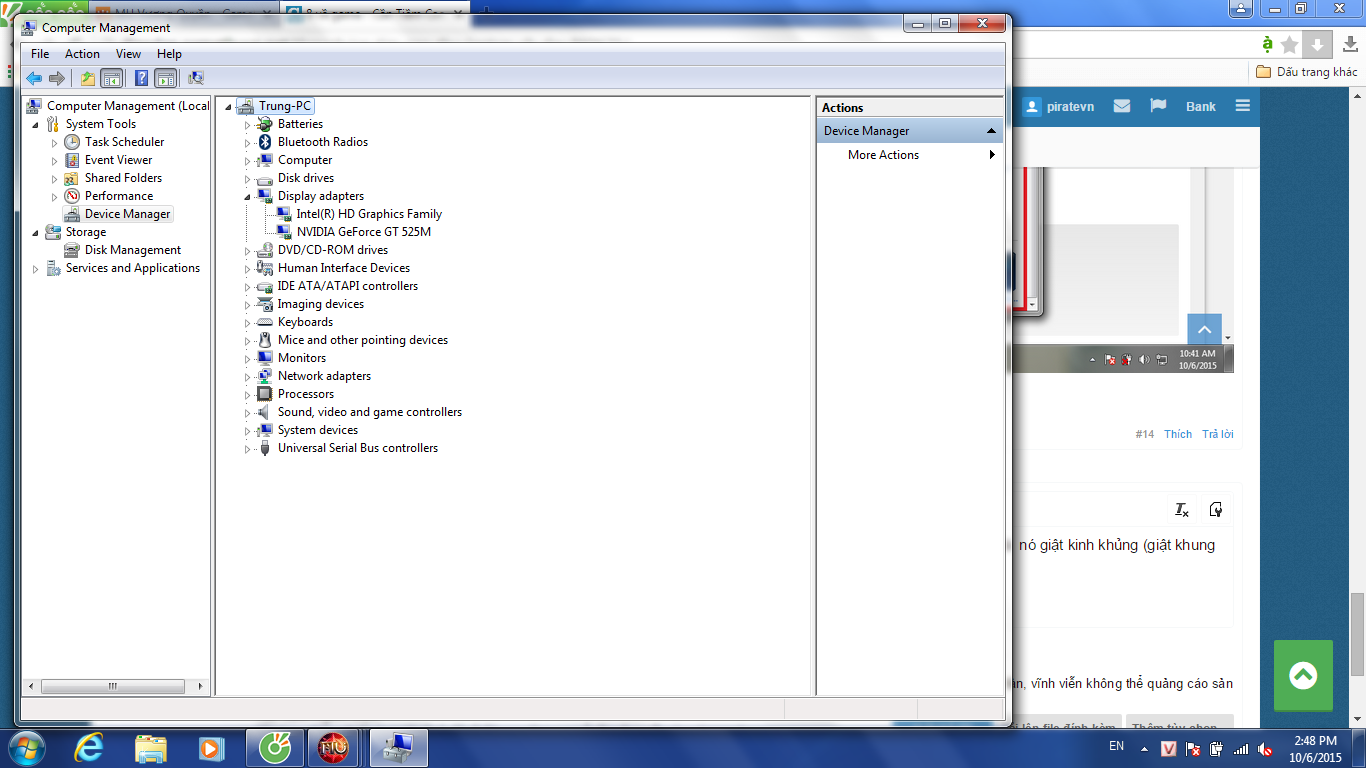Click the Up One Level folder icon
Viewport: 1366px width, 768px height.
tap(88, 78)
